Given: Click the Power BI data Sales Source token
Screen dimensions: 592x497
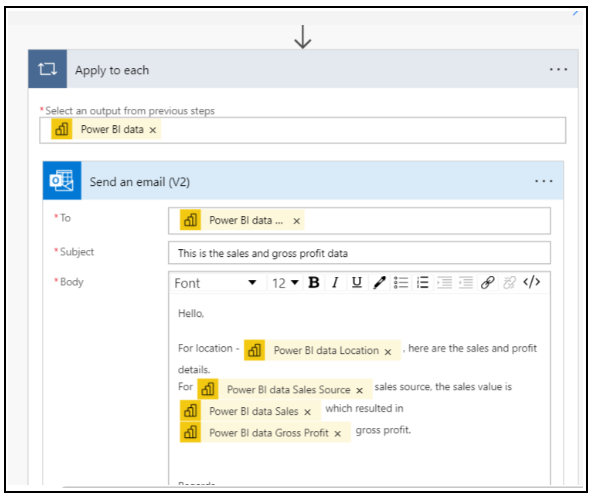Looking at the screenshot, I should pyautogui.click(x=285, y=389).
